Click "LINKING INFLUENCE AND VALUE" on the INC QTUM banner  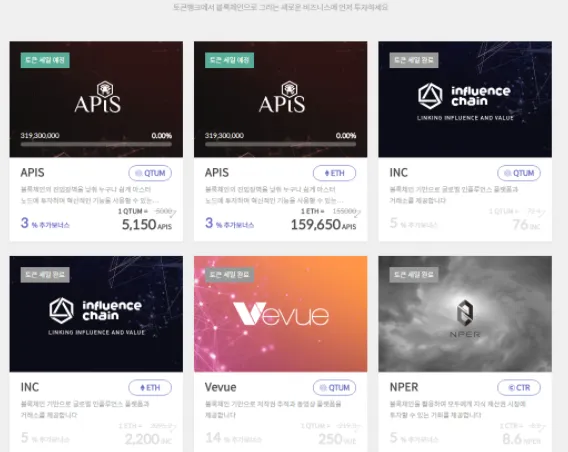click(465, 118)
